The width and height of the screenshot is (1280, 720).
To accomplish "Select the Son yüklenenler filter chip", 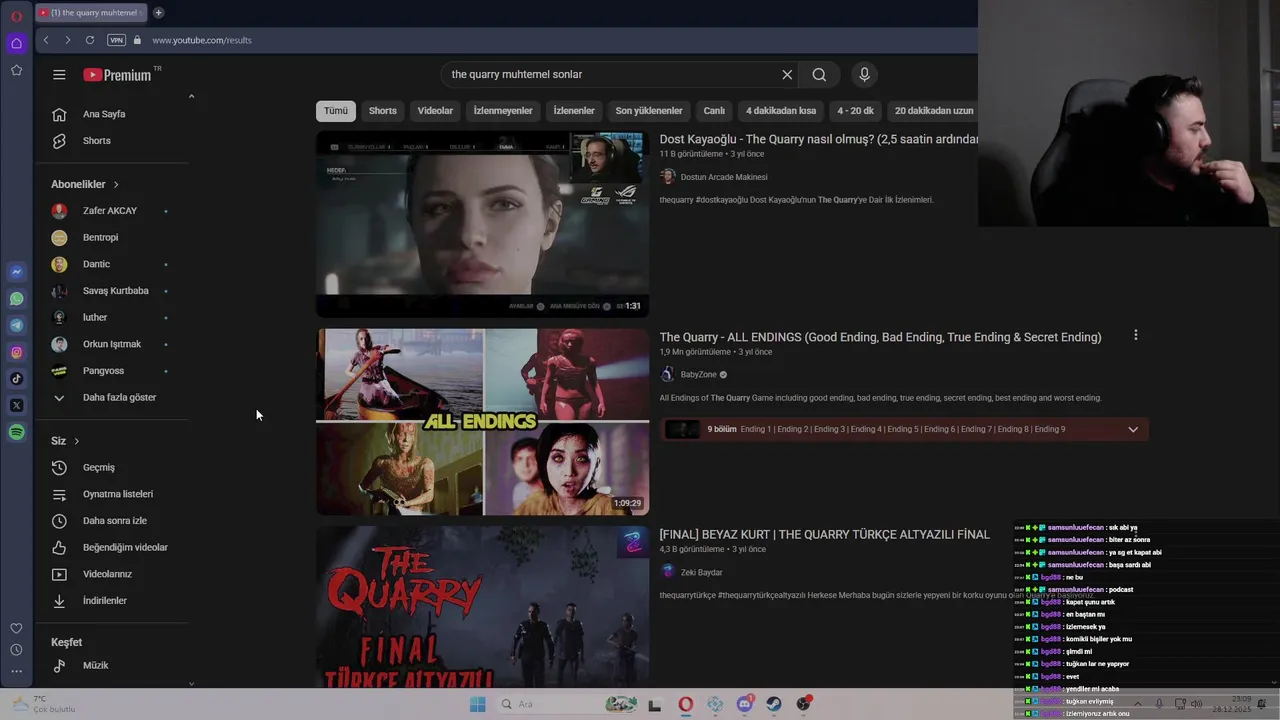I will point(649,111).
